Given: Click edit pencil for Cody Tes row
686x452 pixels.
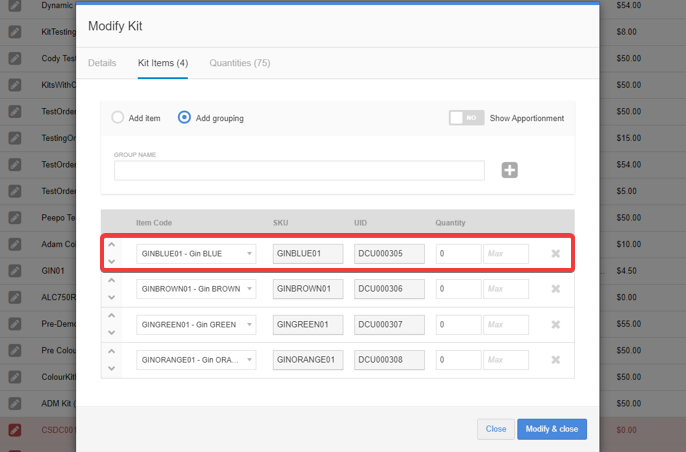Looking at the screenshot, I should pos(15,58).
